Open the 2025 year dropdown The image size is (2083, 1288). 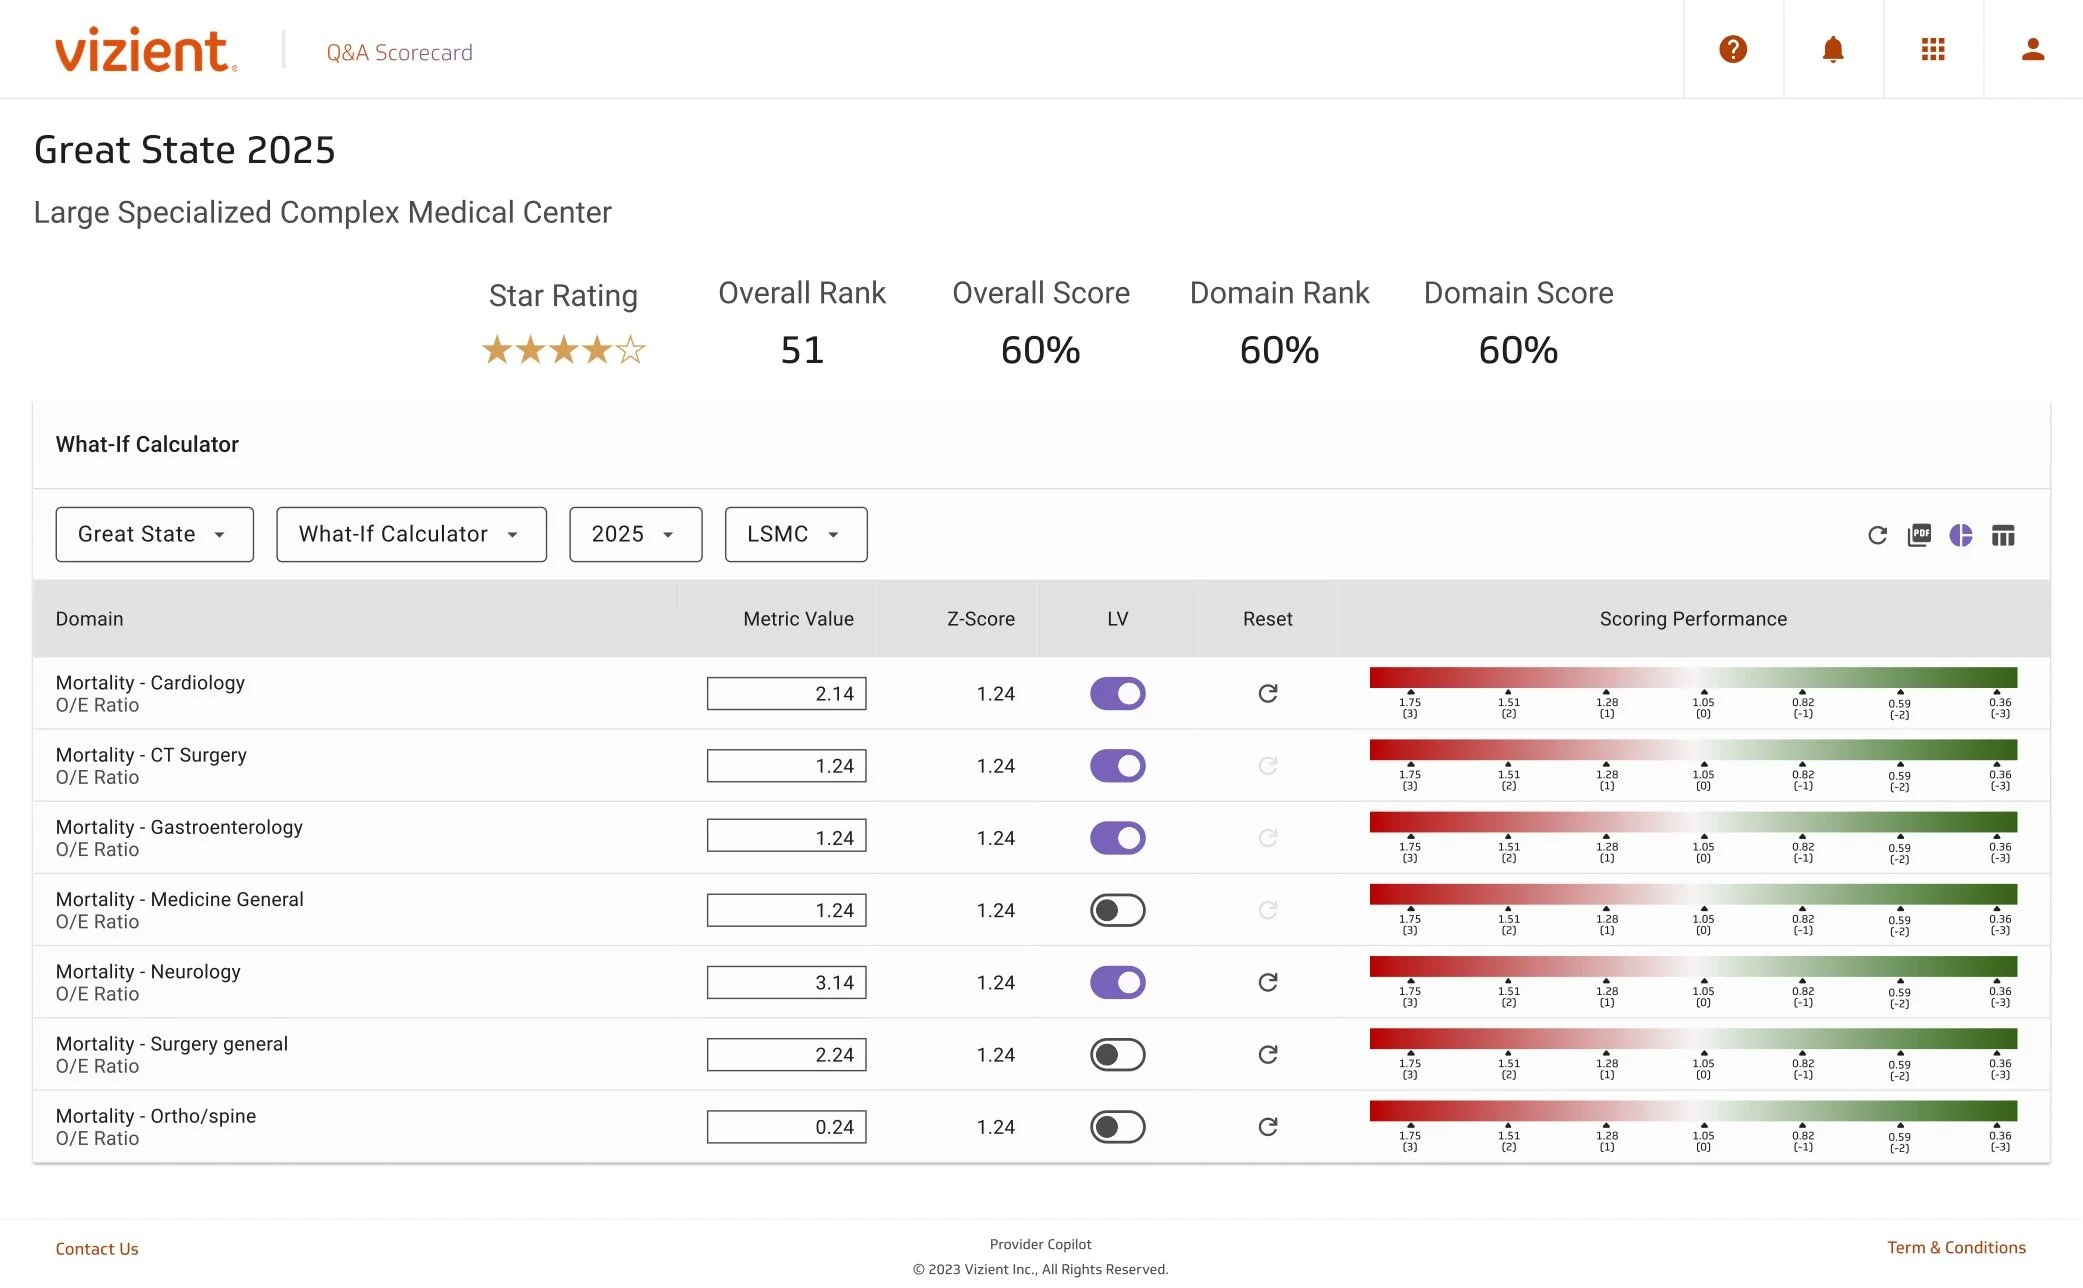point(635,534)
